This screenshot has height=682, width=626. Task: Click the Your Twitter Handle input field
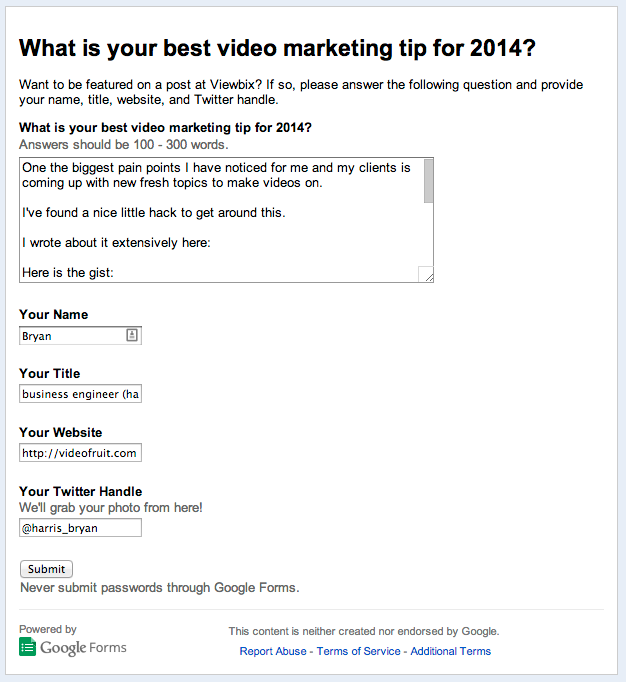80,528
